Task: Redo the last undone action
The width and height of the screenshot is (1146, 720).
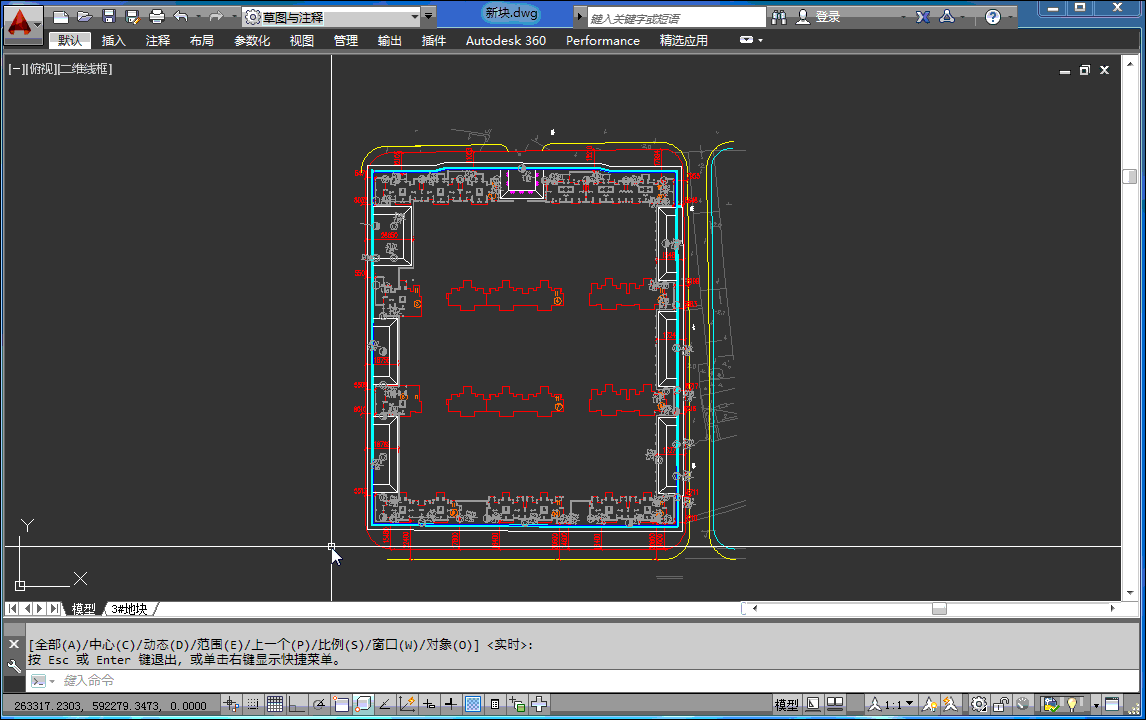Action: (216, 16)
